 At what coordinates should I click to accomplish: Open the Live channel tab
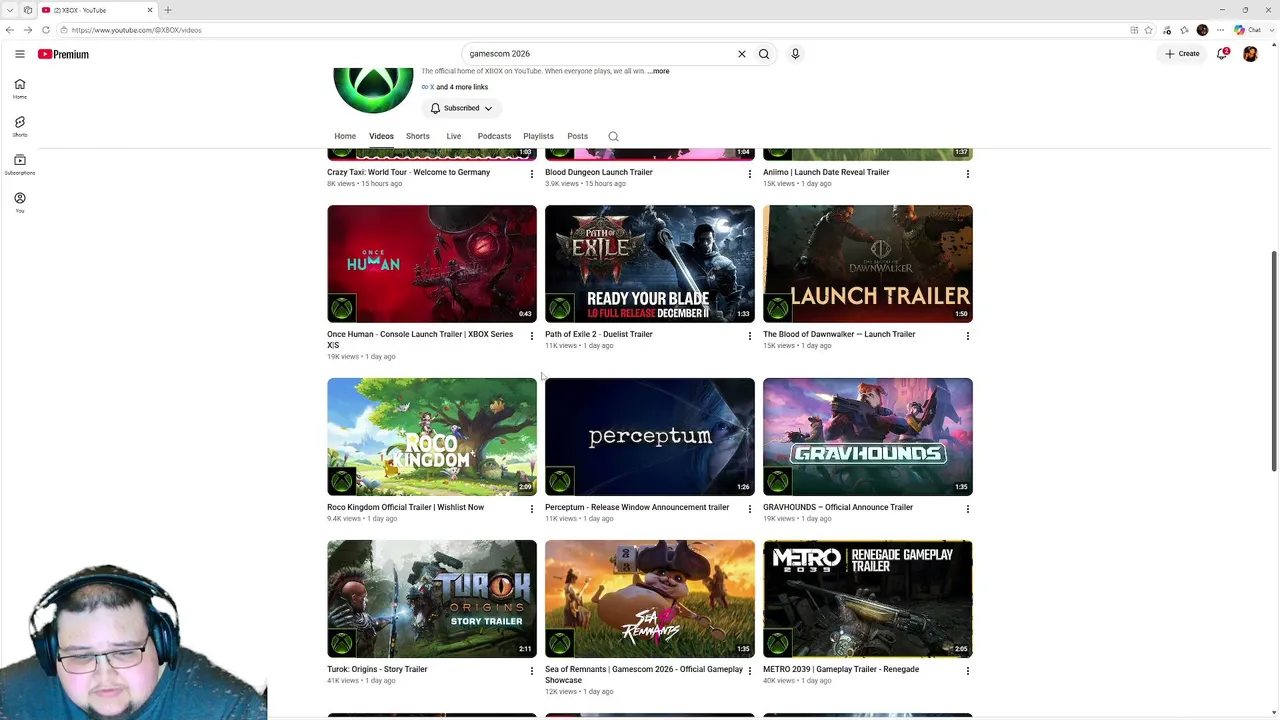pos(454,136)
